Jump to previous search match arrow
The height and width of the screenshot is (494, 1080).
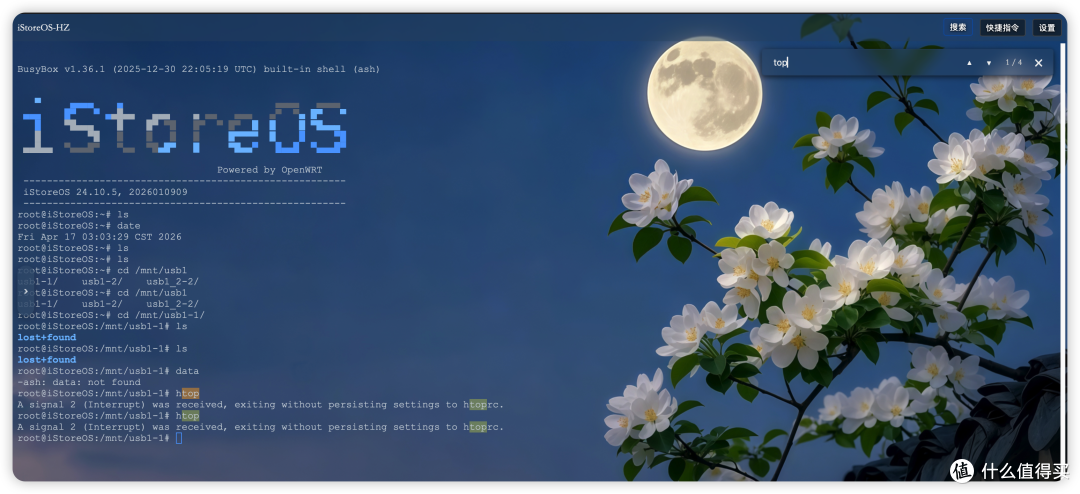click(x=969, y=63)
